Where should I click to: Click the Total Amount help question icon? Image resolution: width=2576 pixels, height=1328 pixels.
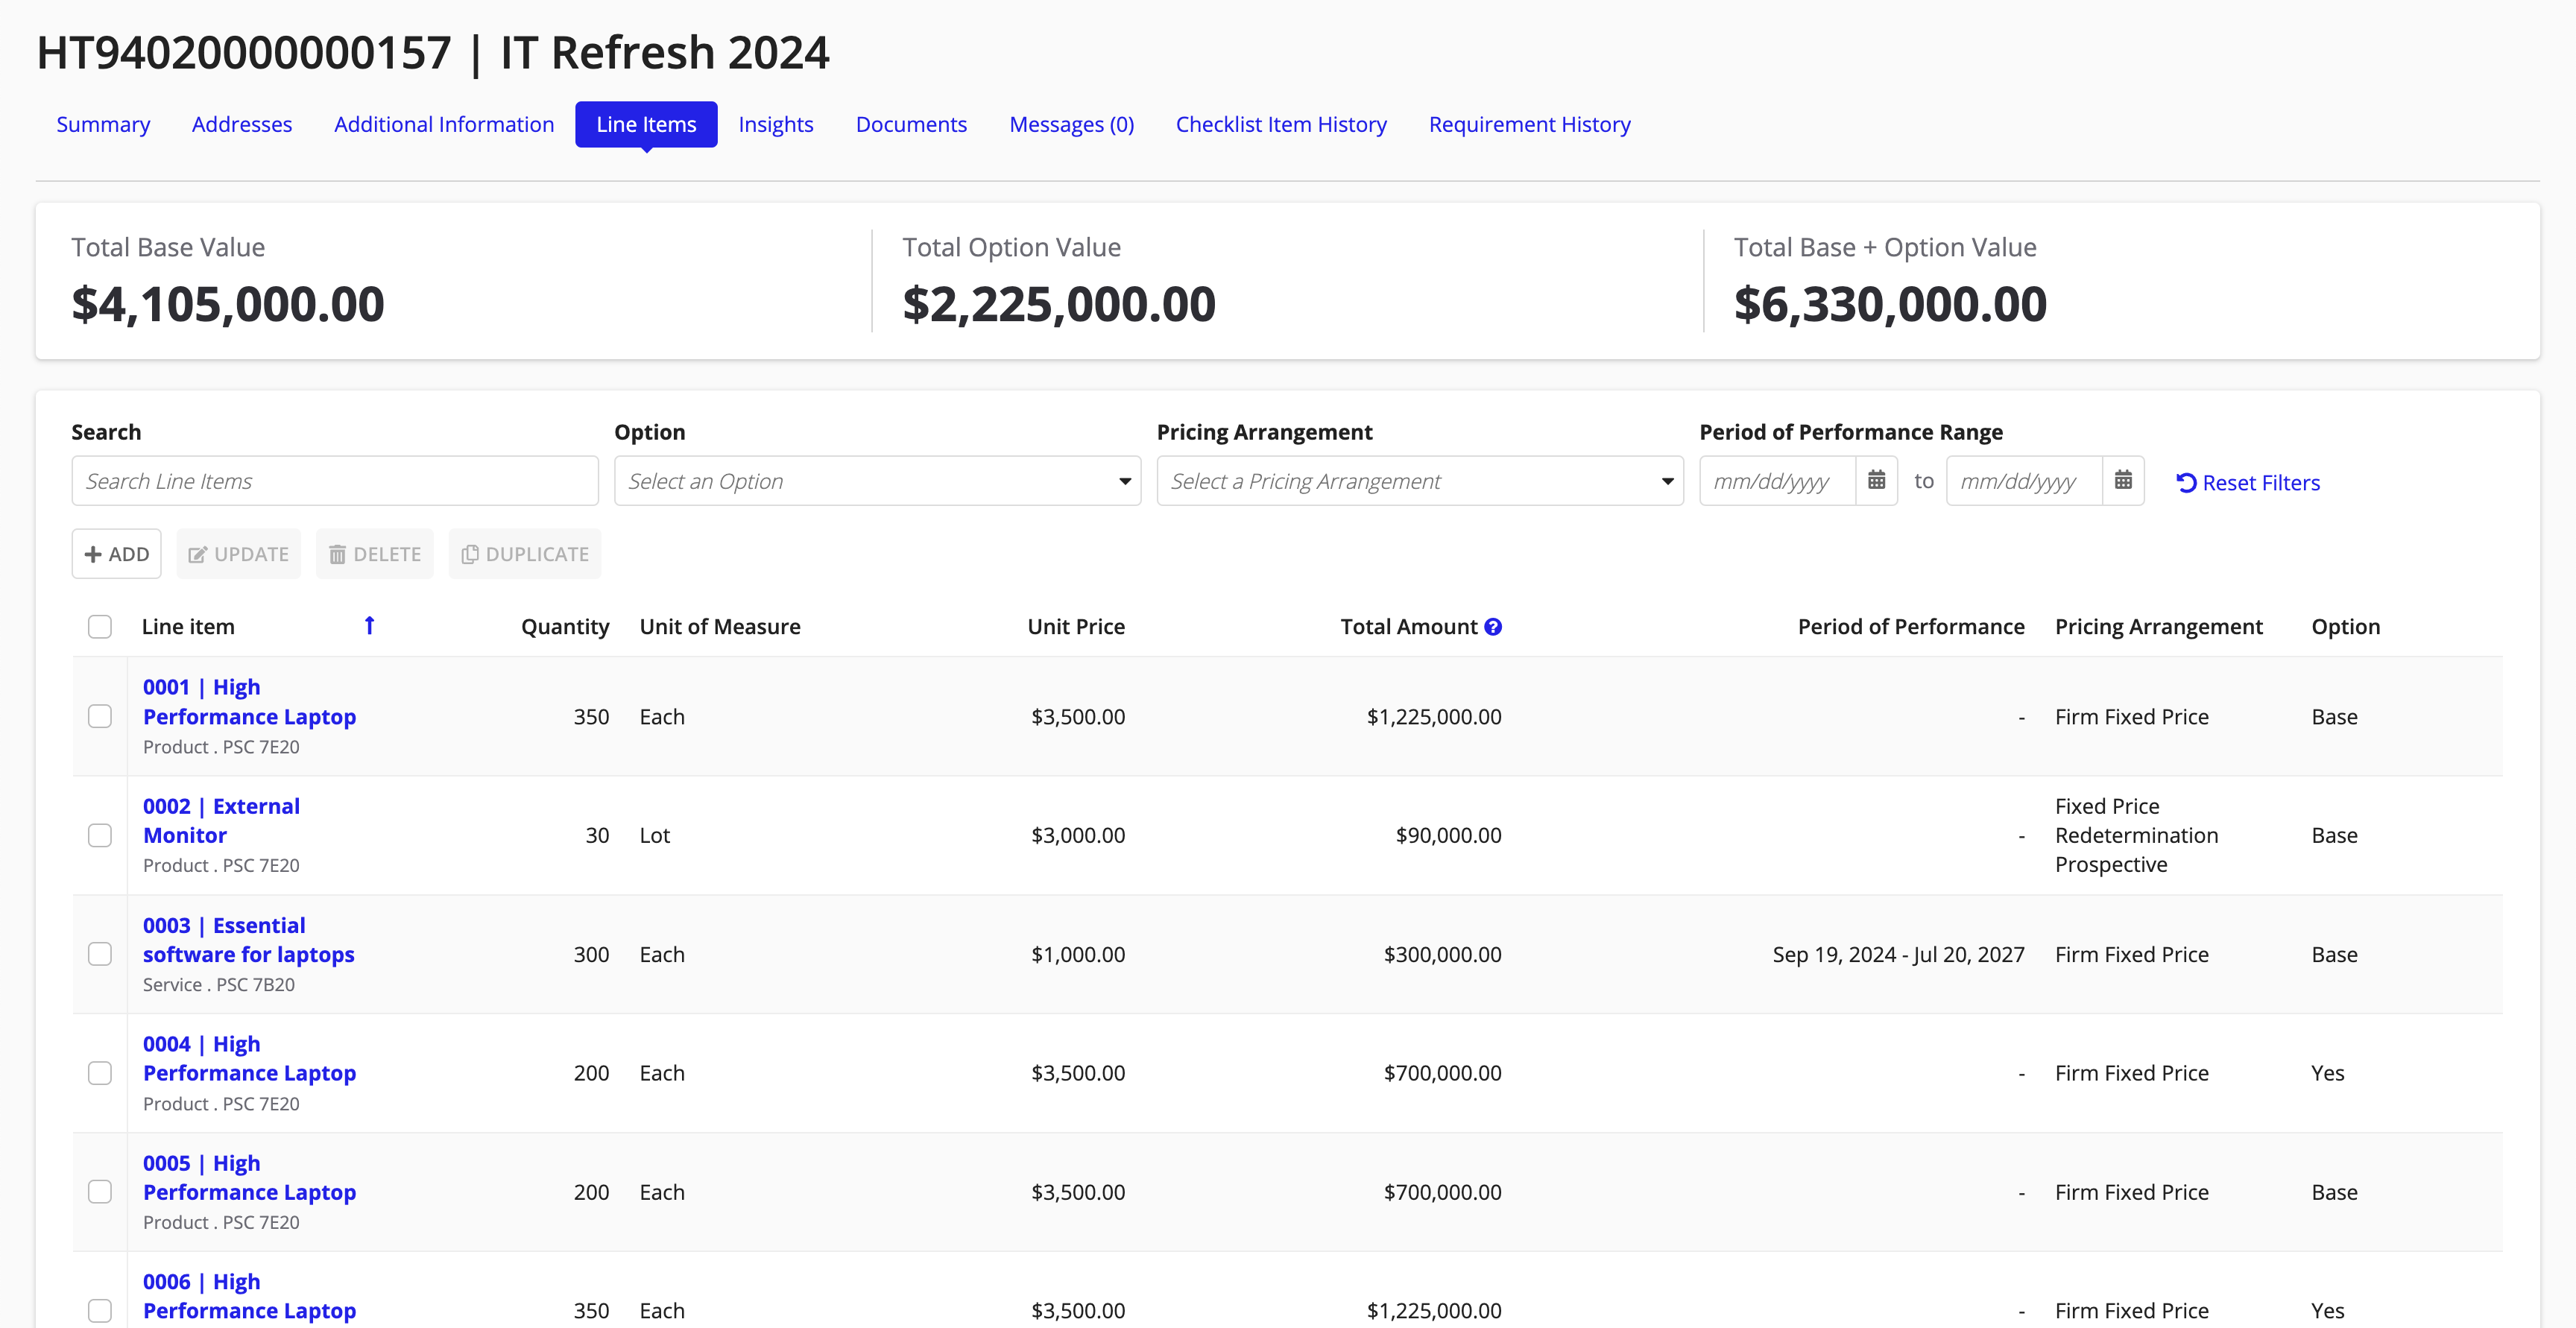tap(1493, 627)
